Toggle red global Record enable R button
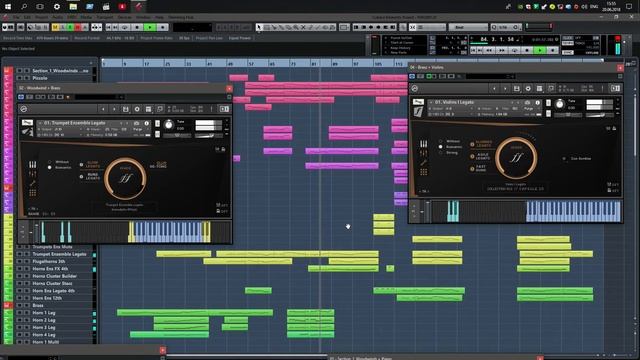This screenshot has height=360, width=640. (x=78, y=27)
